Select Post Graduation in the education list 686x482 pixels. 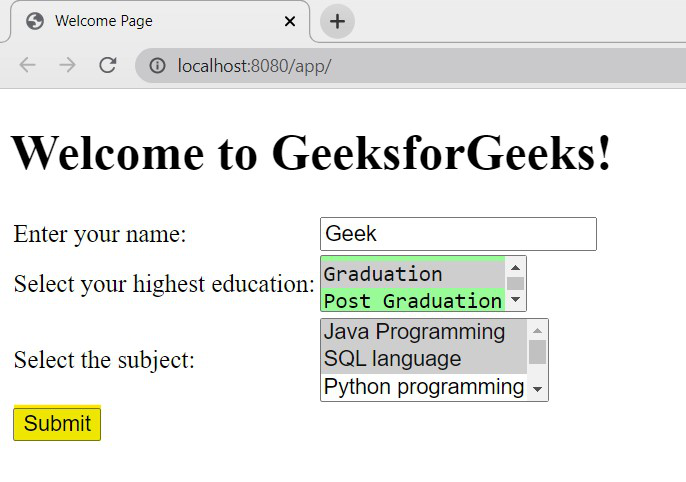[413, 300]
